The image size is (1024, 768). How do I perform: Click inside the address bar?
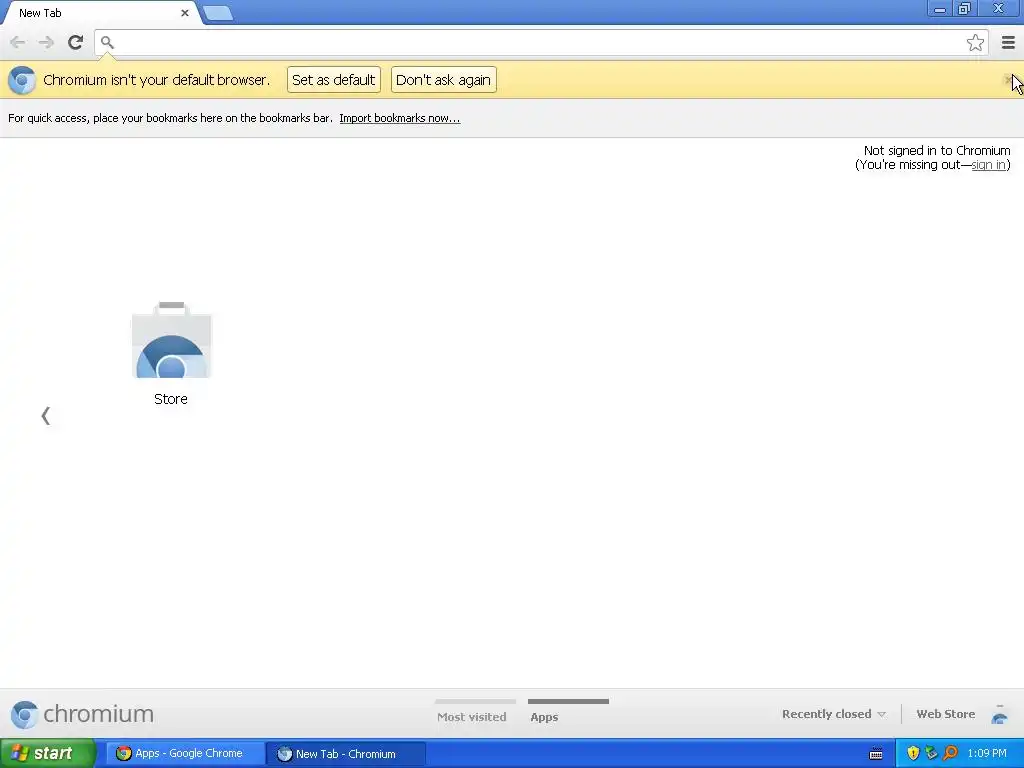pos(541,42)
